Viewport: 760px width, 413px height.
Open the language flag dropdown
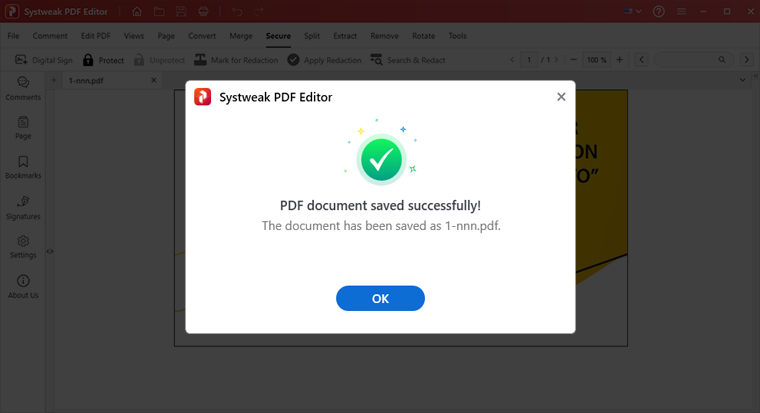tap(633, 11)
